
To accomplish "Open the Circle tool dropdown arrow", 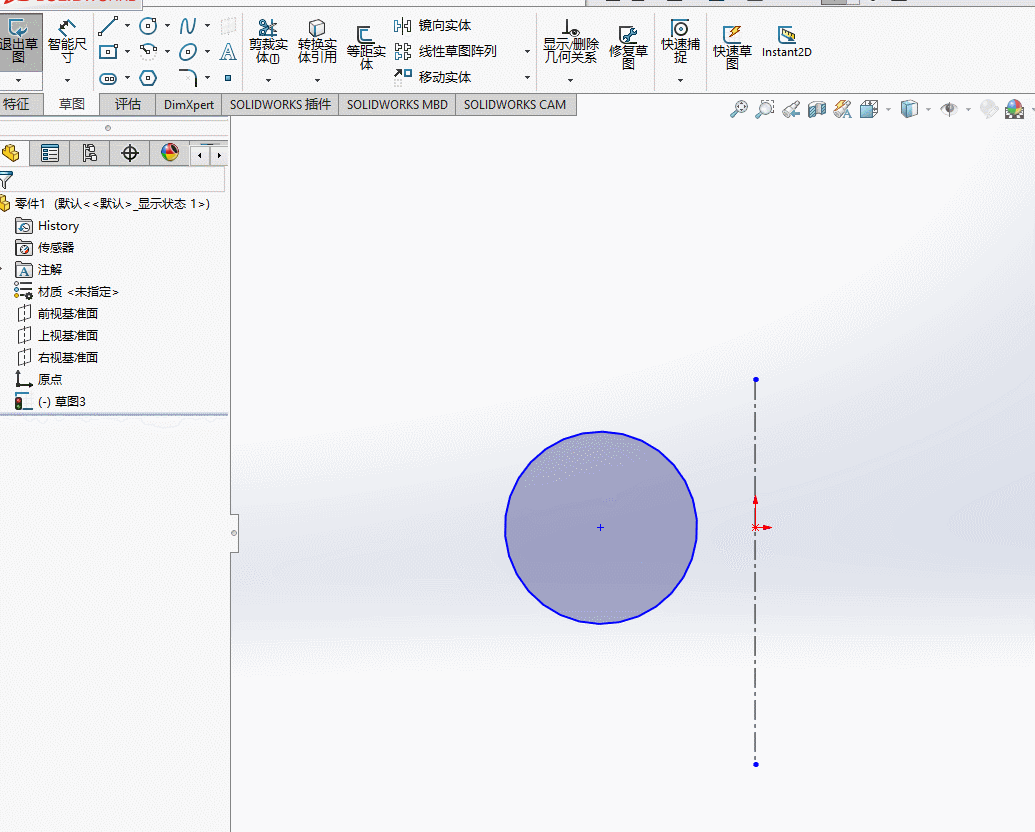I will (167, 26).
